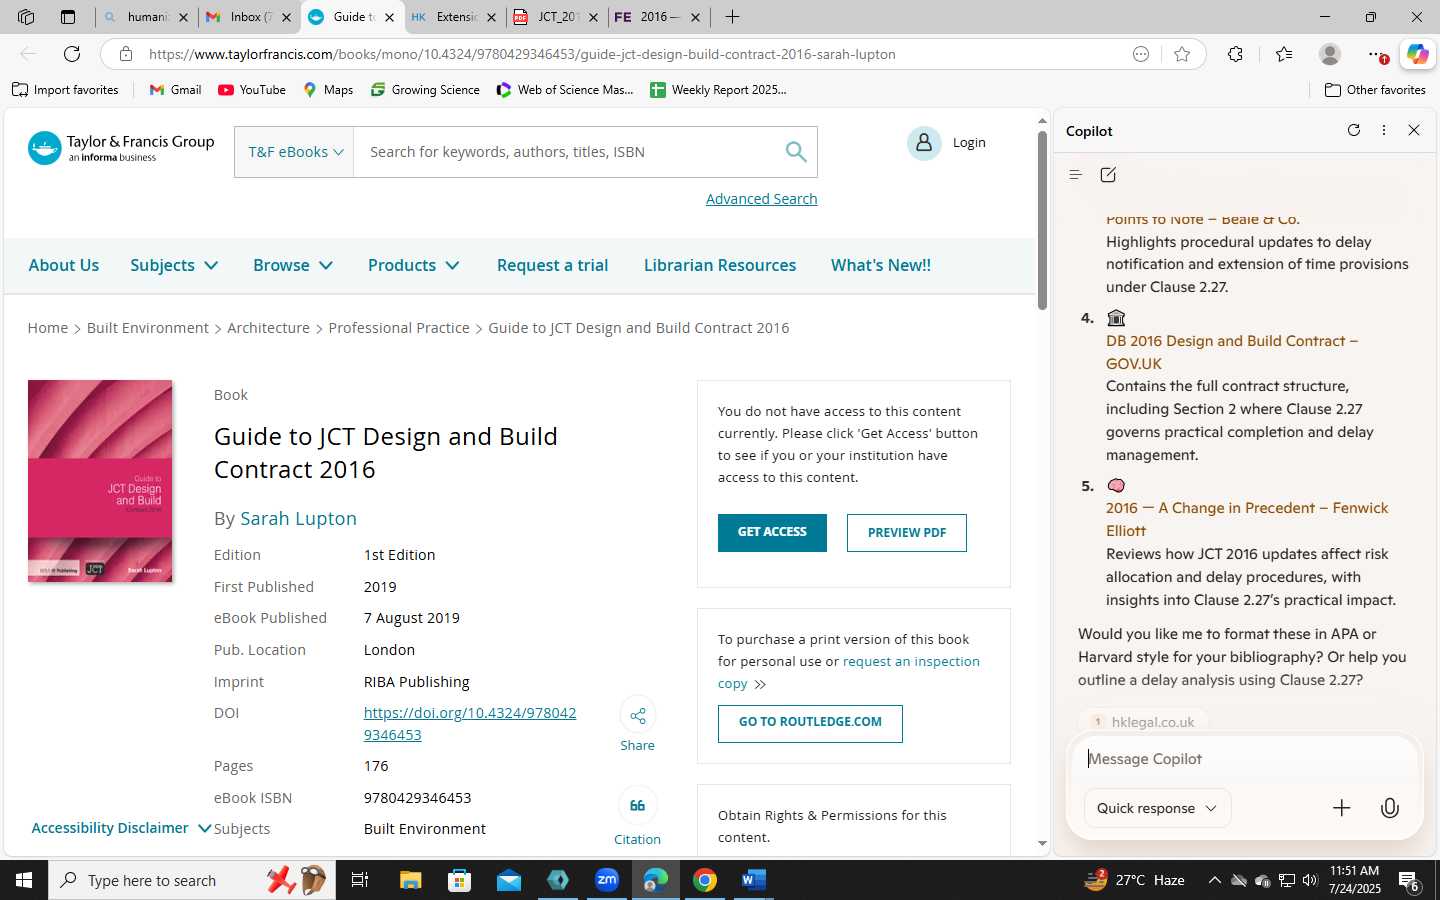The image size is (1440, 900).
Task: Expand Products navigation dropdown
Action: pyautogui.click(x=414, y=265)
